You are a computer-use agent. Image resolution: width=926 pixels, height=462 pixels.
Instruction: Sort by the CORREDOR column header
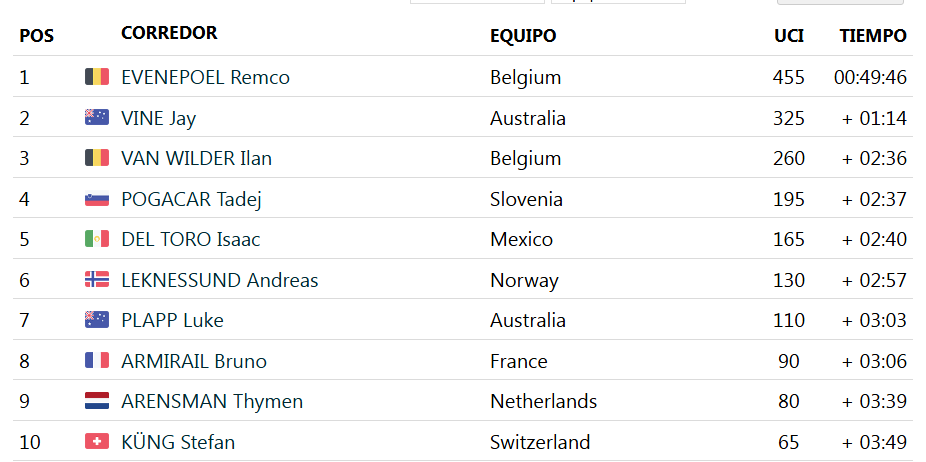click(169, 32)
